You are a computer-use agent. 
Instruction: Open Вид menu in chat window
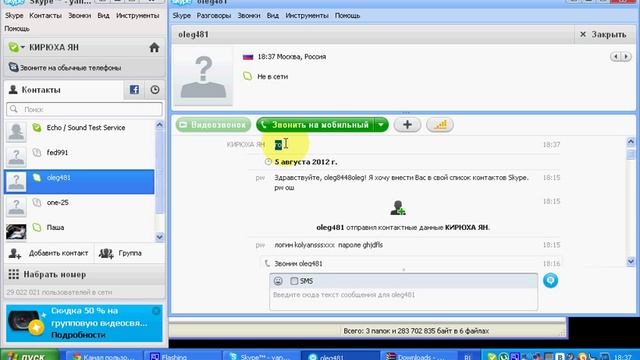pyautogui.click(x=273, y=16)
